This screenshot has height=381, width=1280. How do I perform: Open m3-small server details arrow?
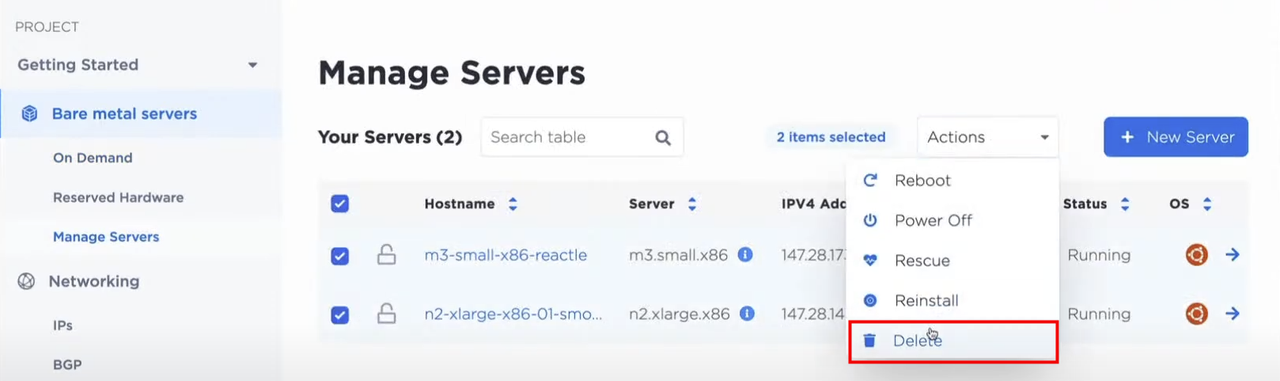pos(1232,255)
